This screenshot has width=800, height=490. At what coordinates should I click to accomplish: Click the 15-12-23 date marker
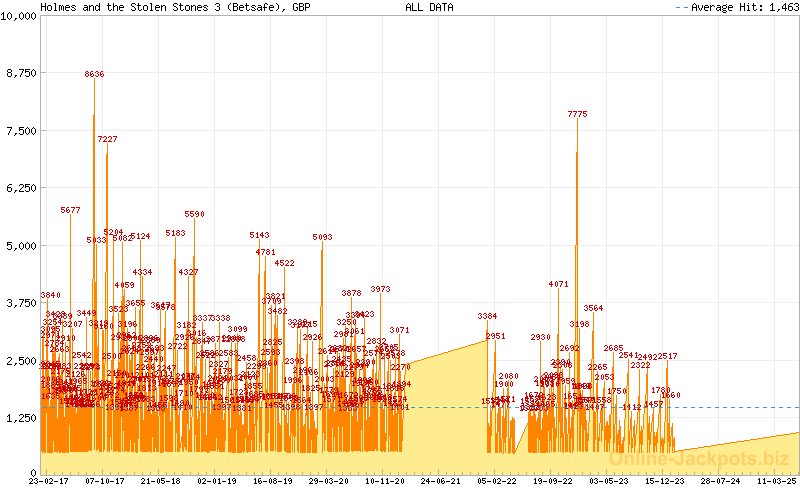click(664, 481)
